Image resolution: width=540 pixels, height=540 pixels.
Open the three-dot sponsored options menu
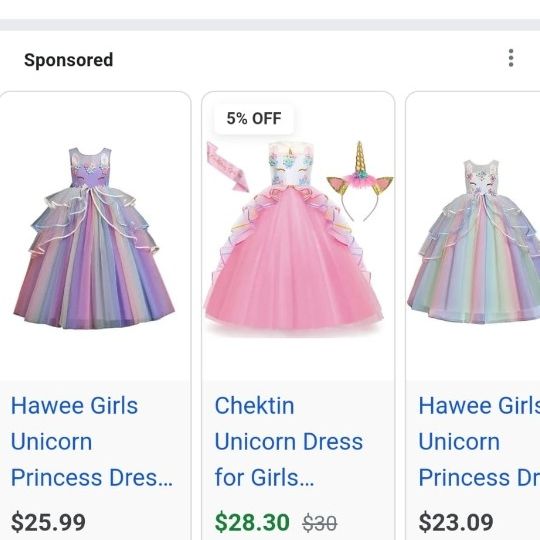coord(511,58)
